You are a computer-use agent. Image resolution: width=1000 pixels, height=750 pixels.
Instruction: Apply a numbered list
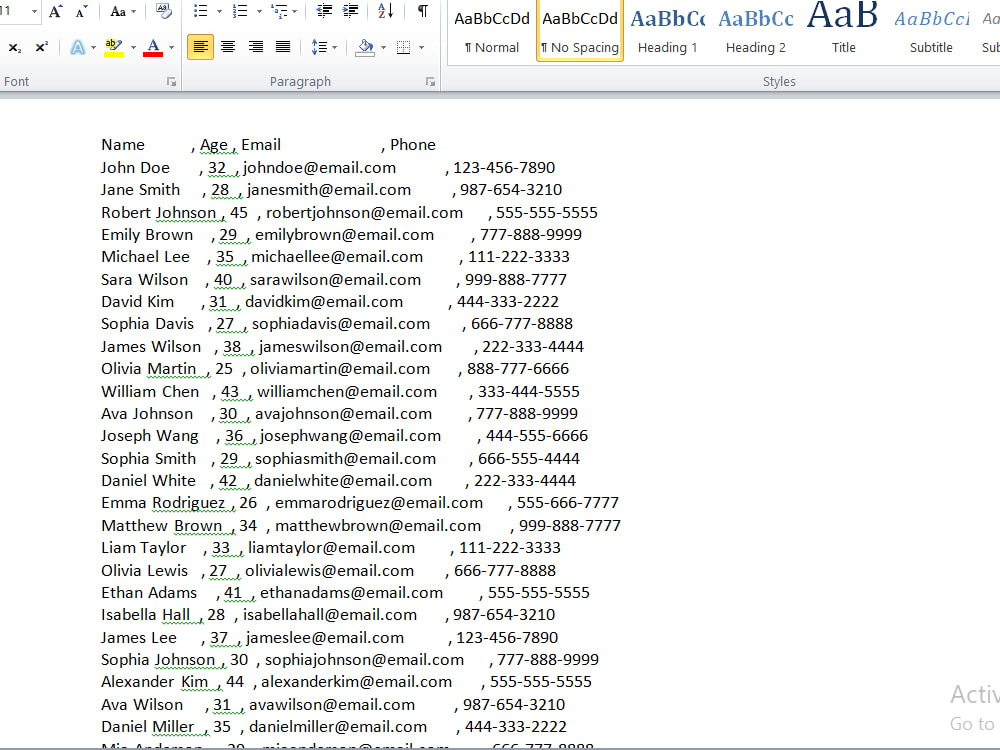click(x=240, y=11)
